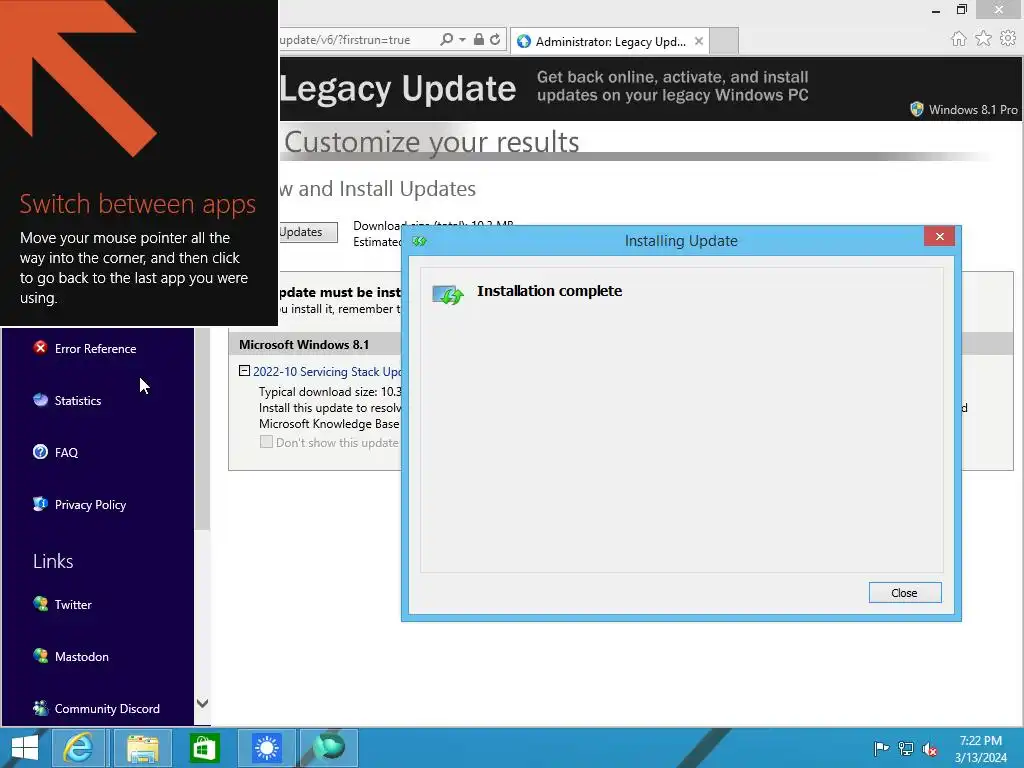Open a new browser tab
Image resolution: width=1024 pixels, height=768 pixels.
tap(724, 40)
